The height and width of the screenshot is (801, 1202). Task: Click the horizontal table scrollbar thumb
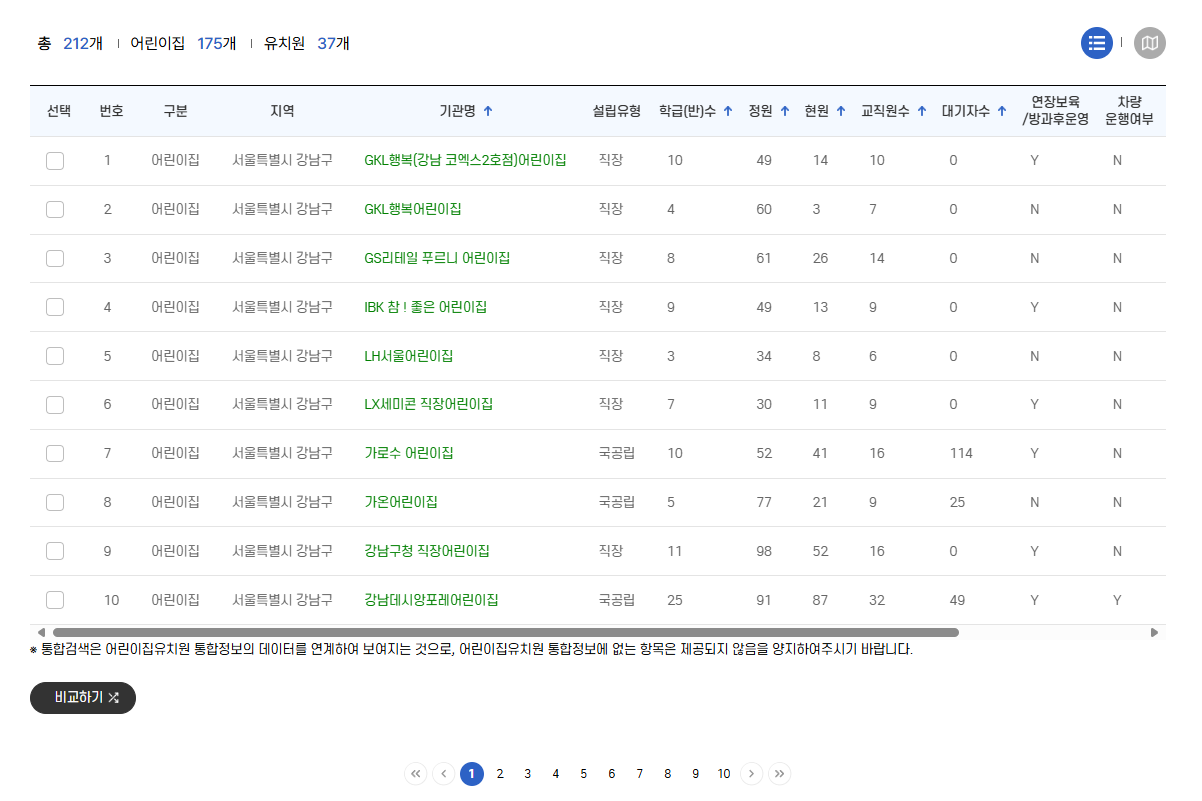(506, 632)
